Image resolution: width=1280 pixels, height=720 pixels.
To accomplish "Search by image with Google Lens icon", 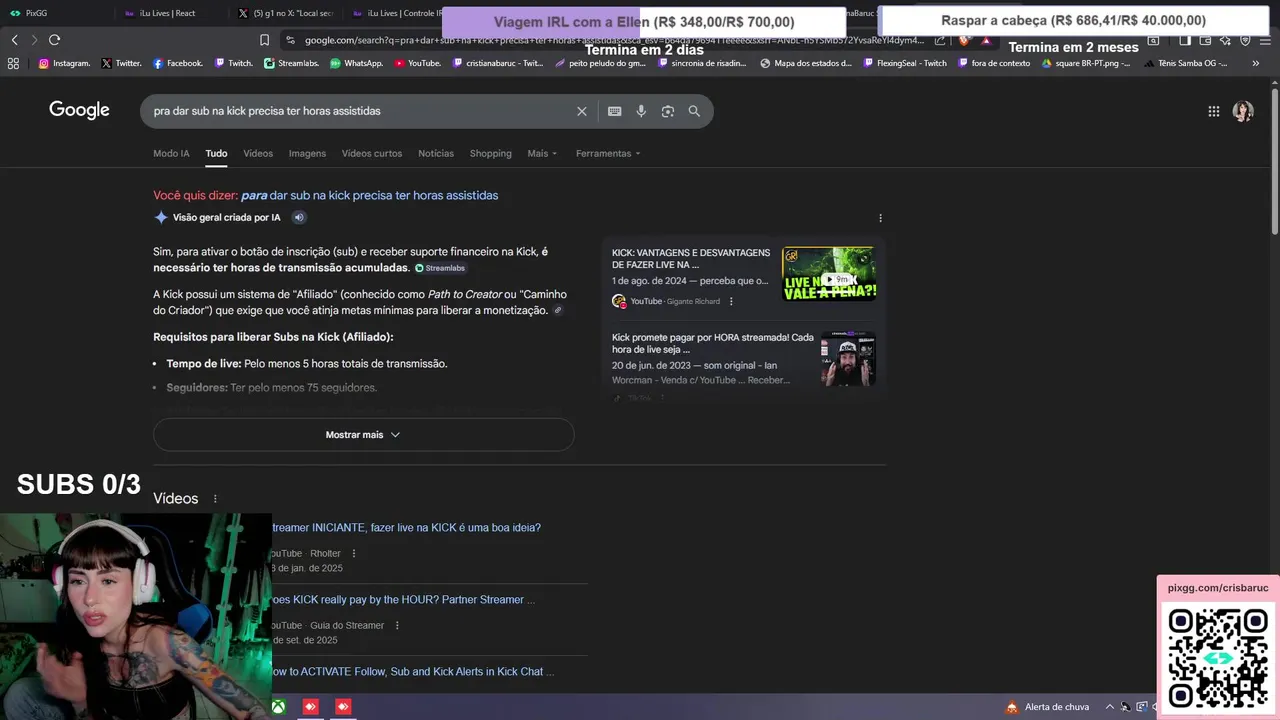I will (668, 111).
